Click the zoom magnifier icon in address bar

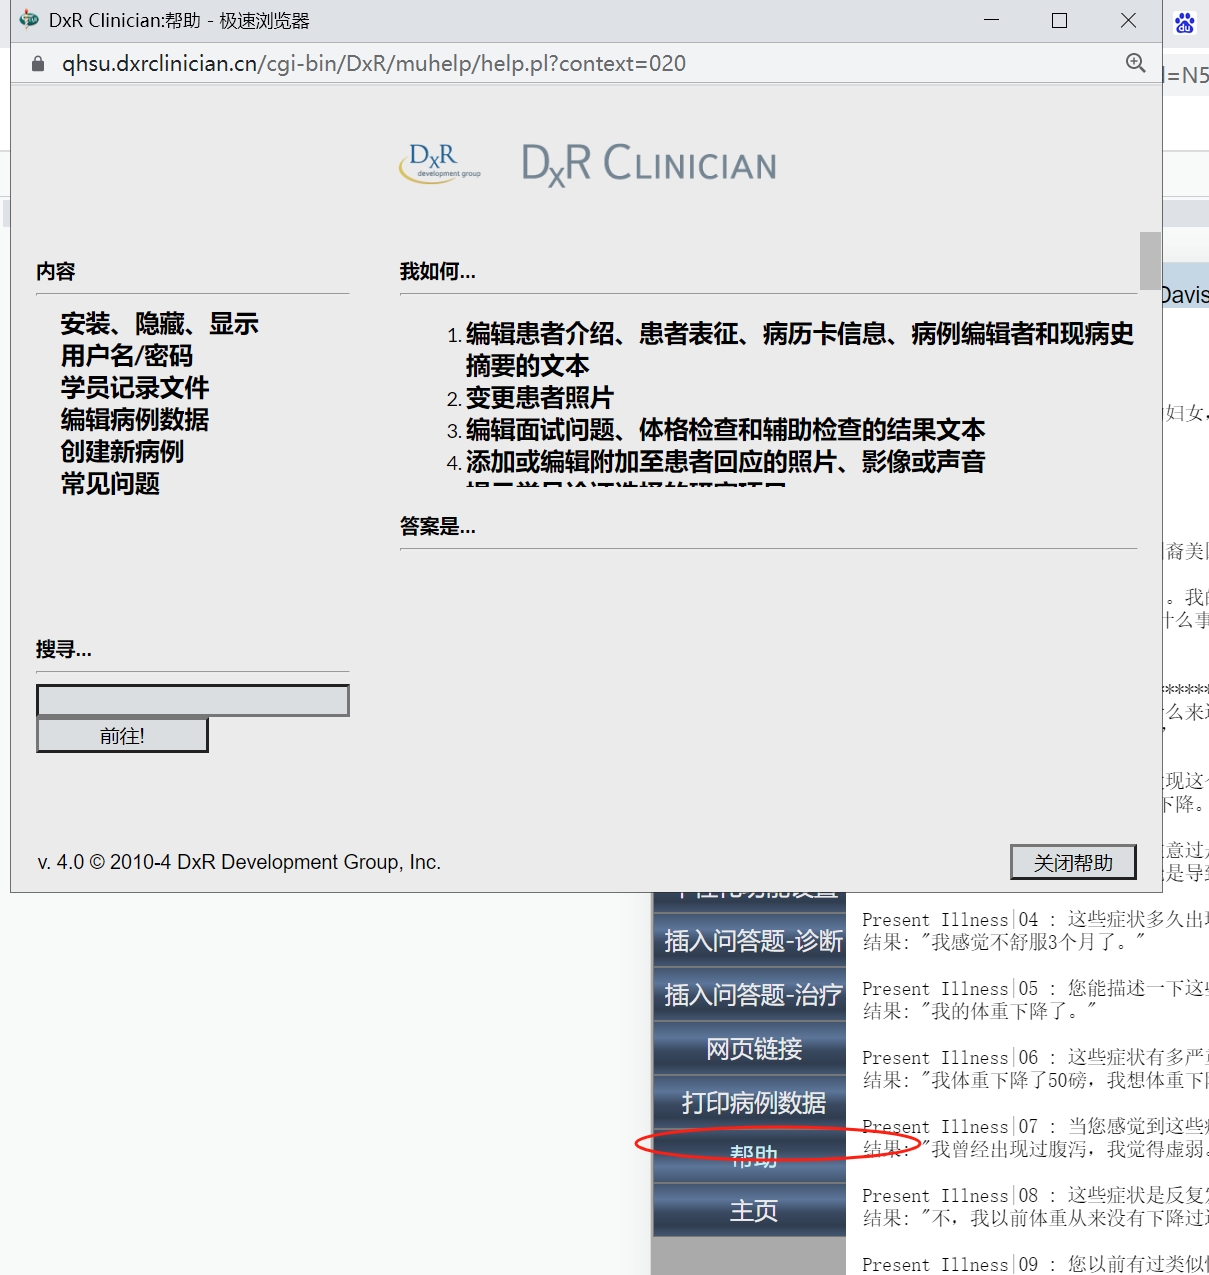coord(1135,63)
